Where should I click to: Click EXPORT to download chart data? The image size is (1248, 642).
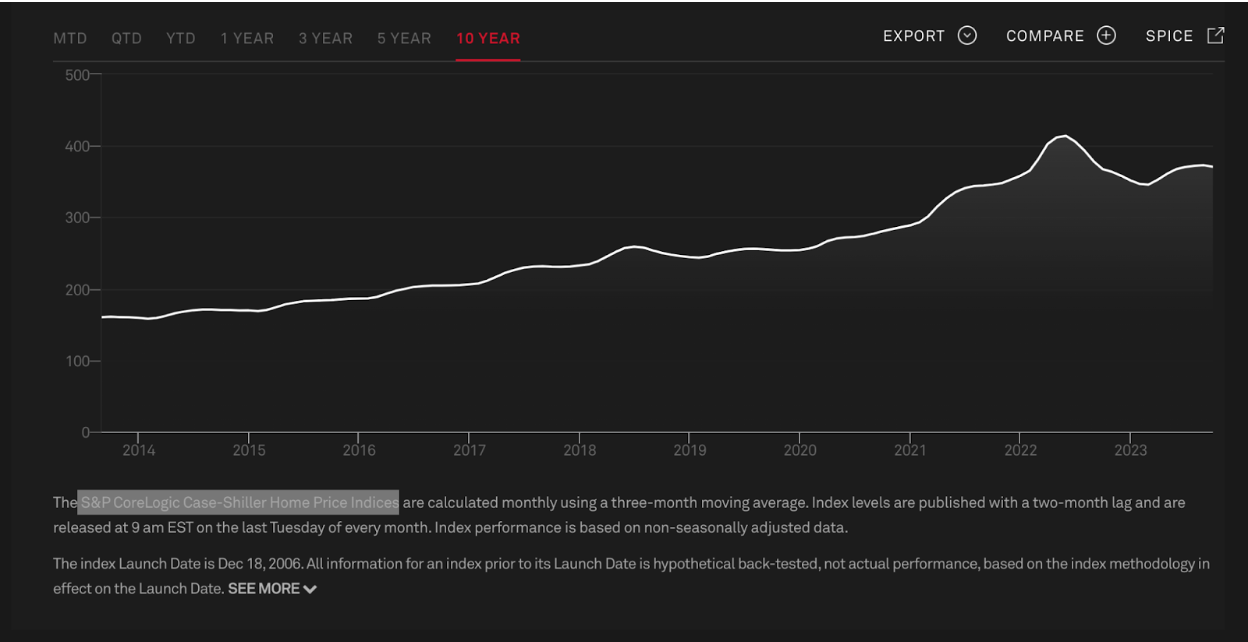(913, 35)
